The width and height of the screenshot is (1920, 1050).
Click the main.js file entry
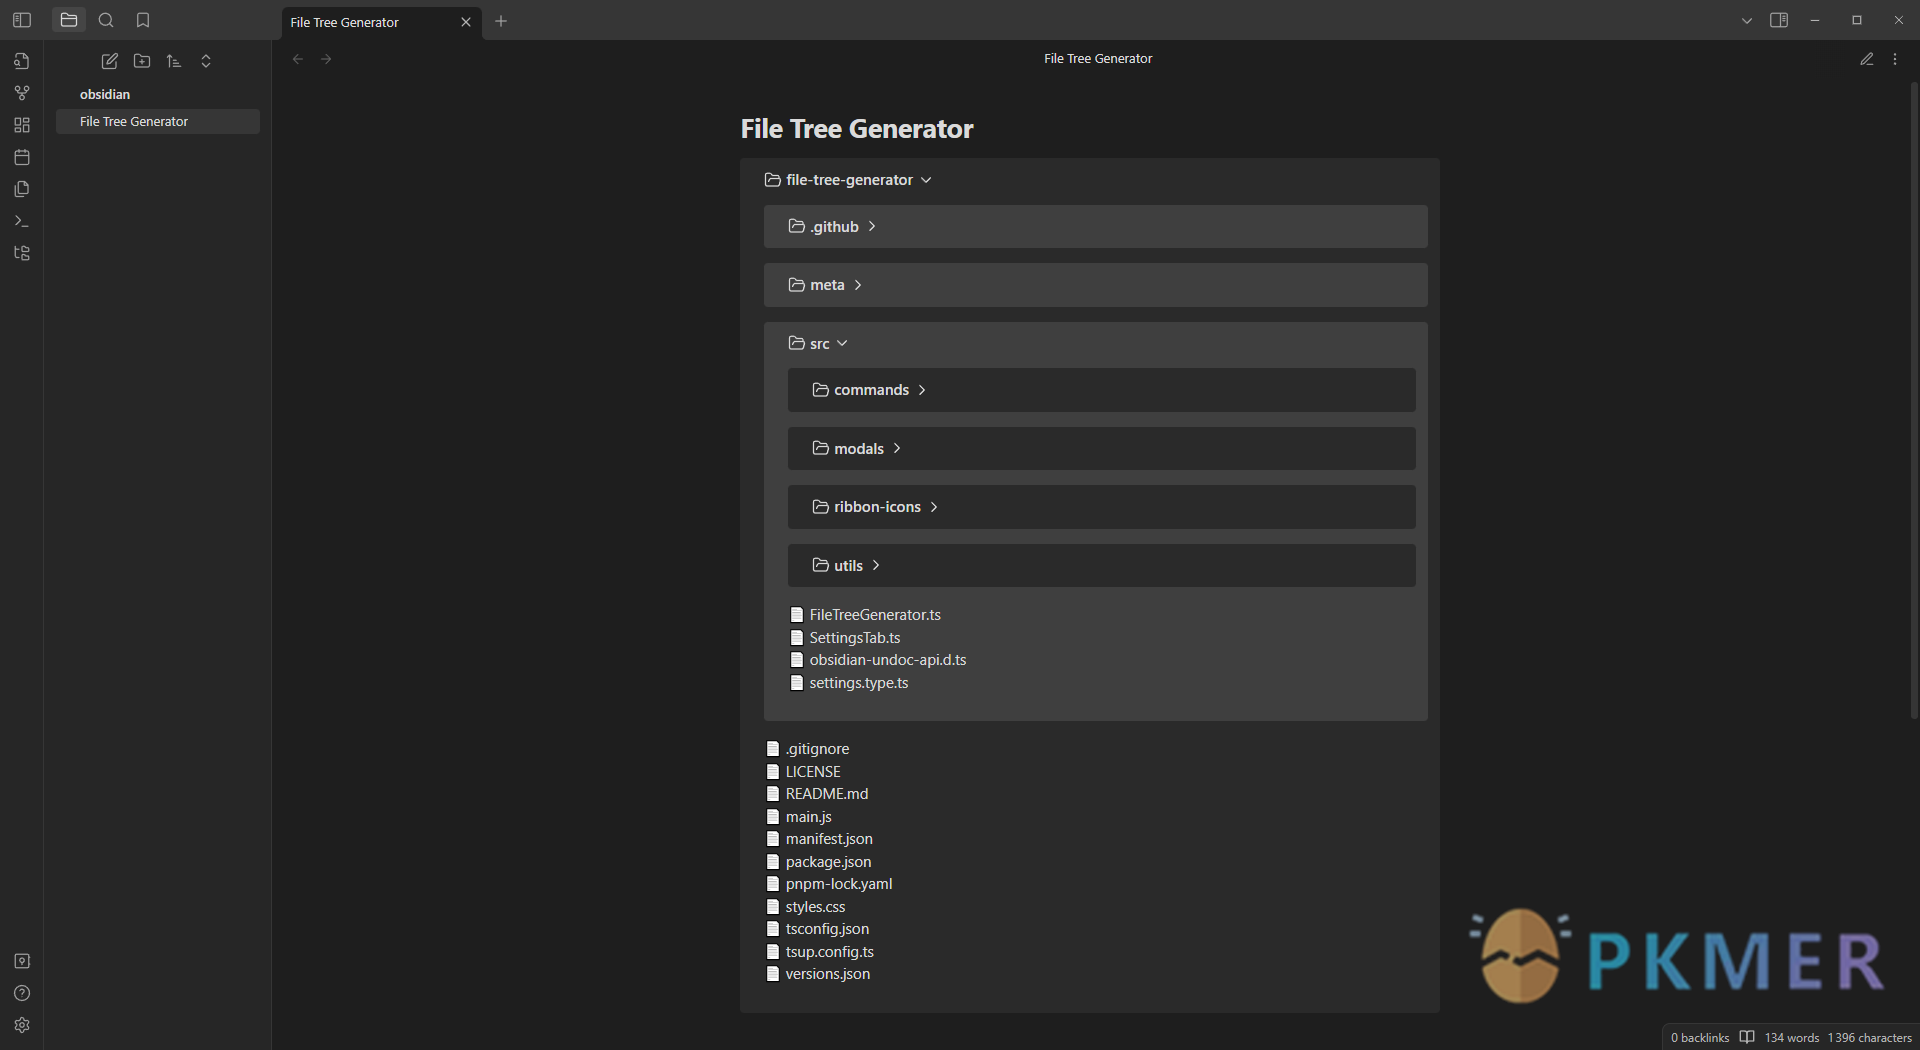799,817
